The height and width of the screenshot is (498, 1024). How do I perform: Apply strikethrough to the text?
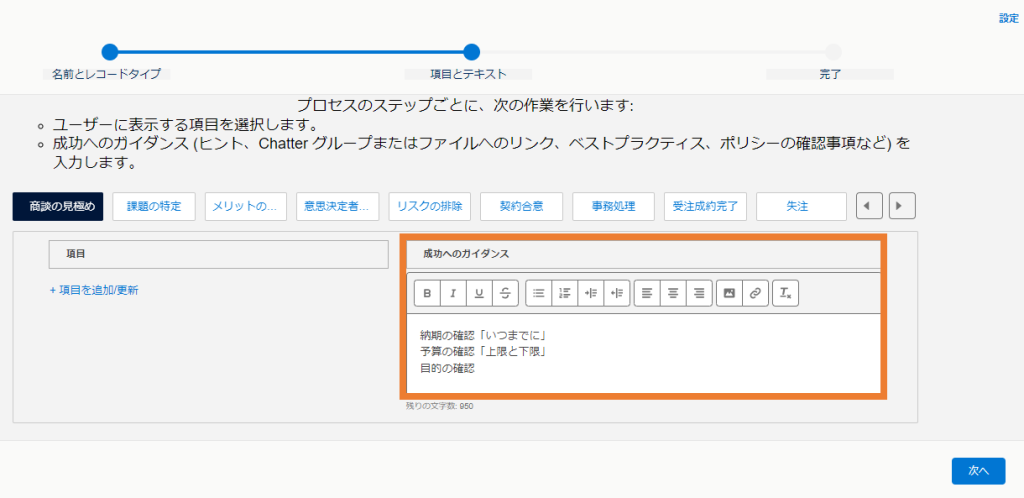tap(505, 293)
